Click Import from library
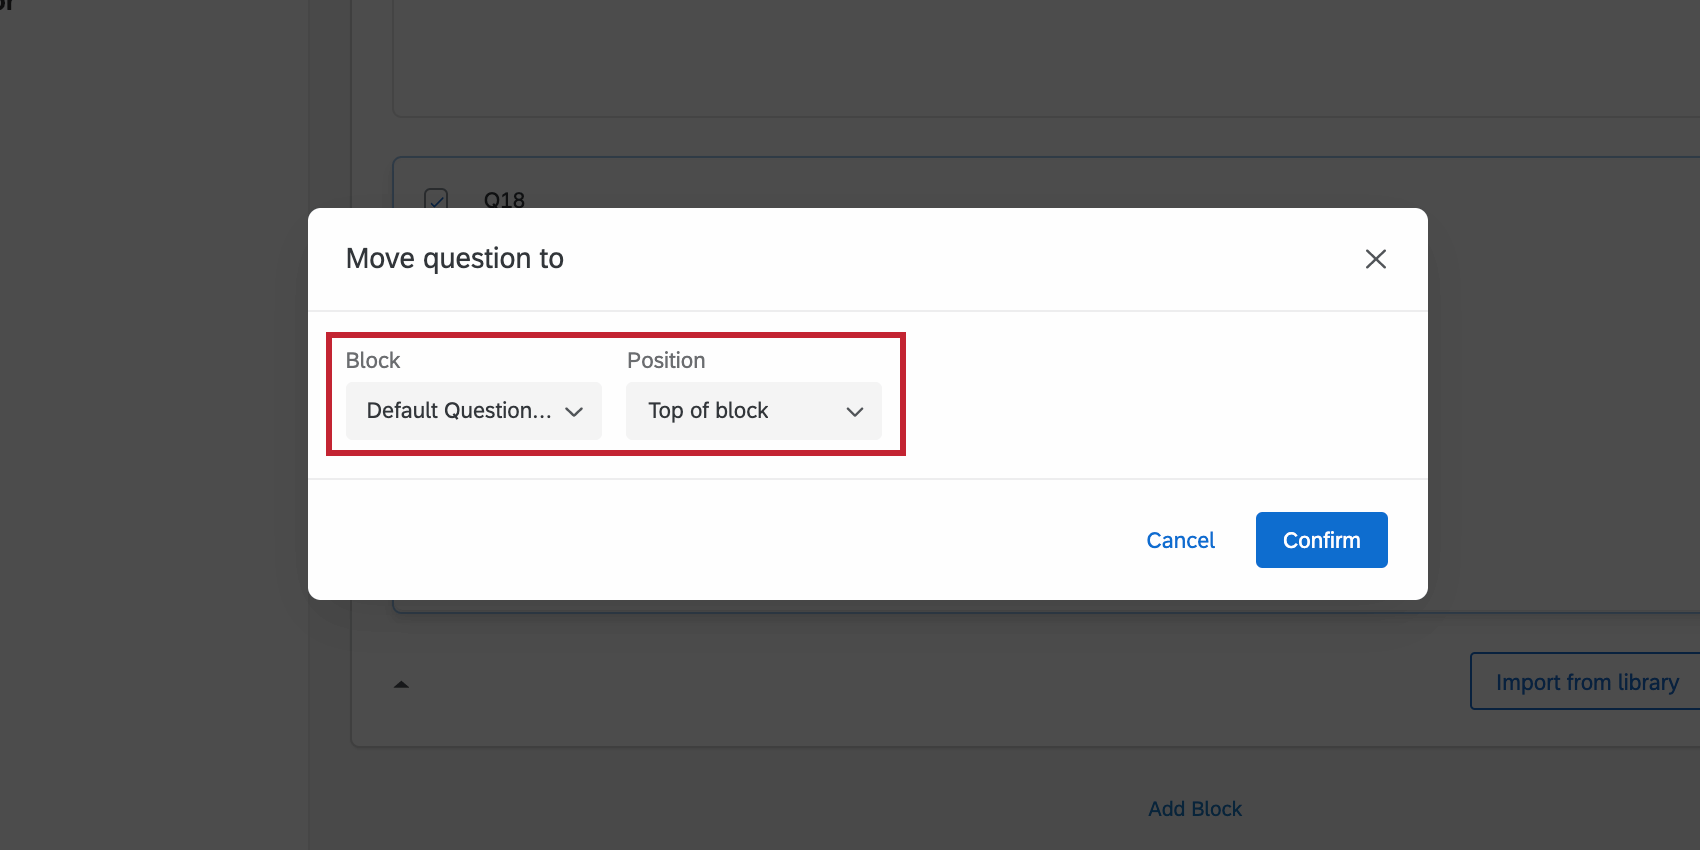The image size is (1700, 850). [1587, 681]
